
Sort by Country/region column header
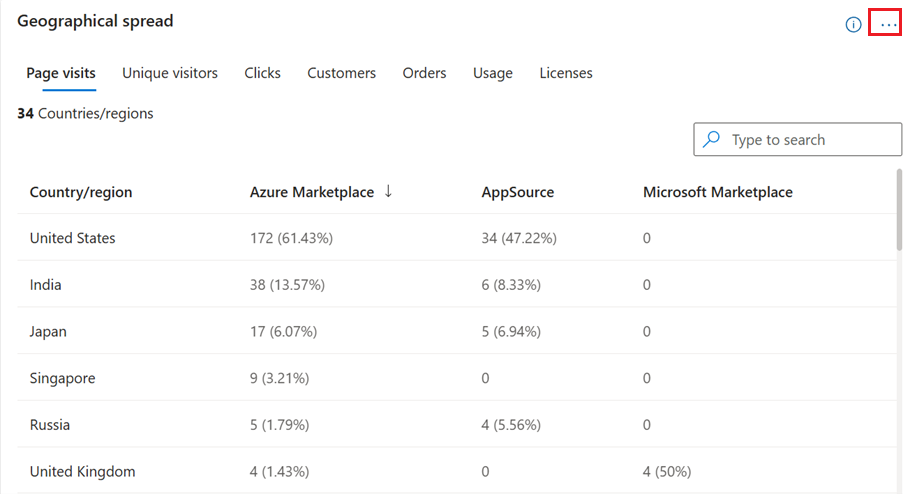coord(81,192)
